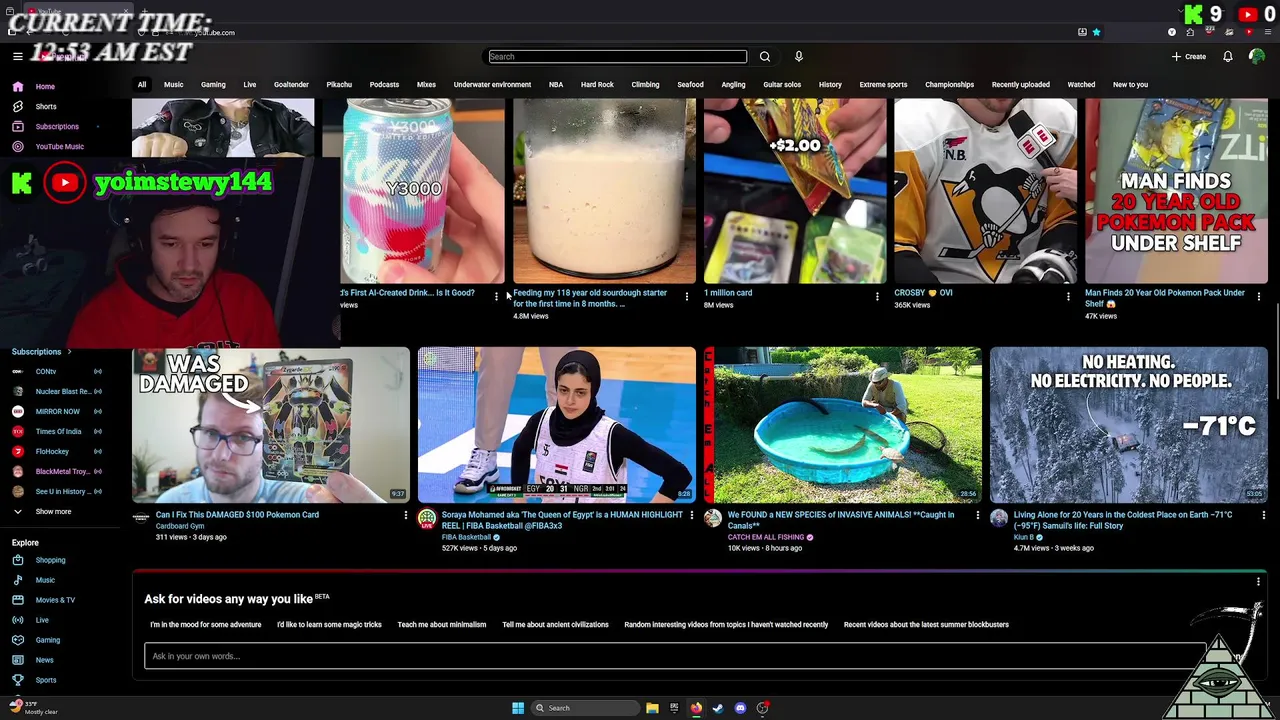1280x720 pixels.
Task: Open File Explorer from taskbar
Action: tap(652, 708)
